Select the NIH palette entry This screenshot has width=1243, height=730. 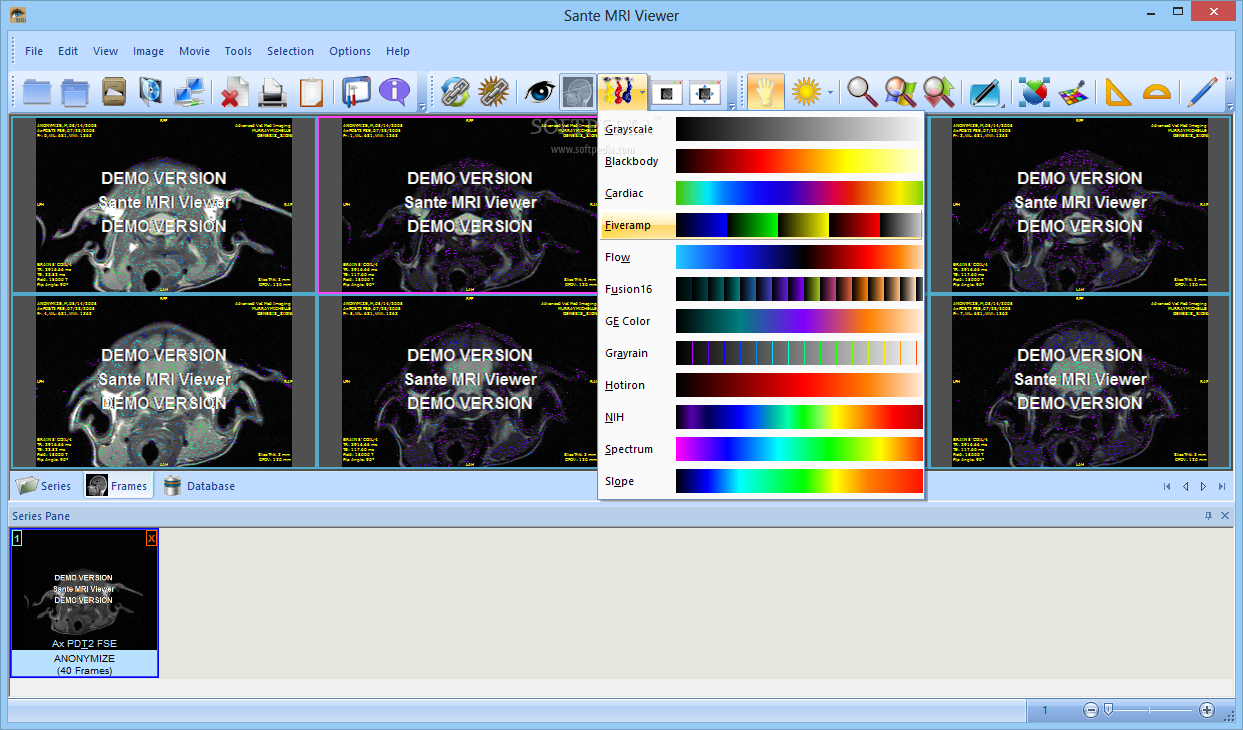tap(761, 417)
